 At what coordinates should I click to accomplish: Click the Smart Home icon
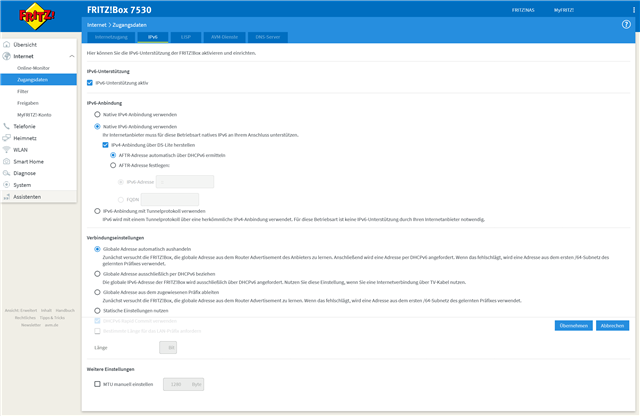pos(7,161)
